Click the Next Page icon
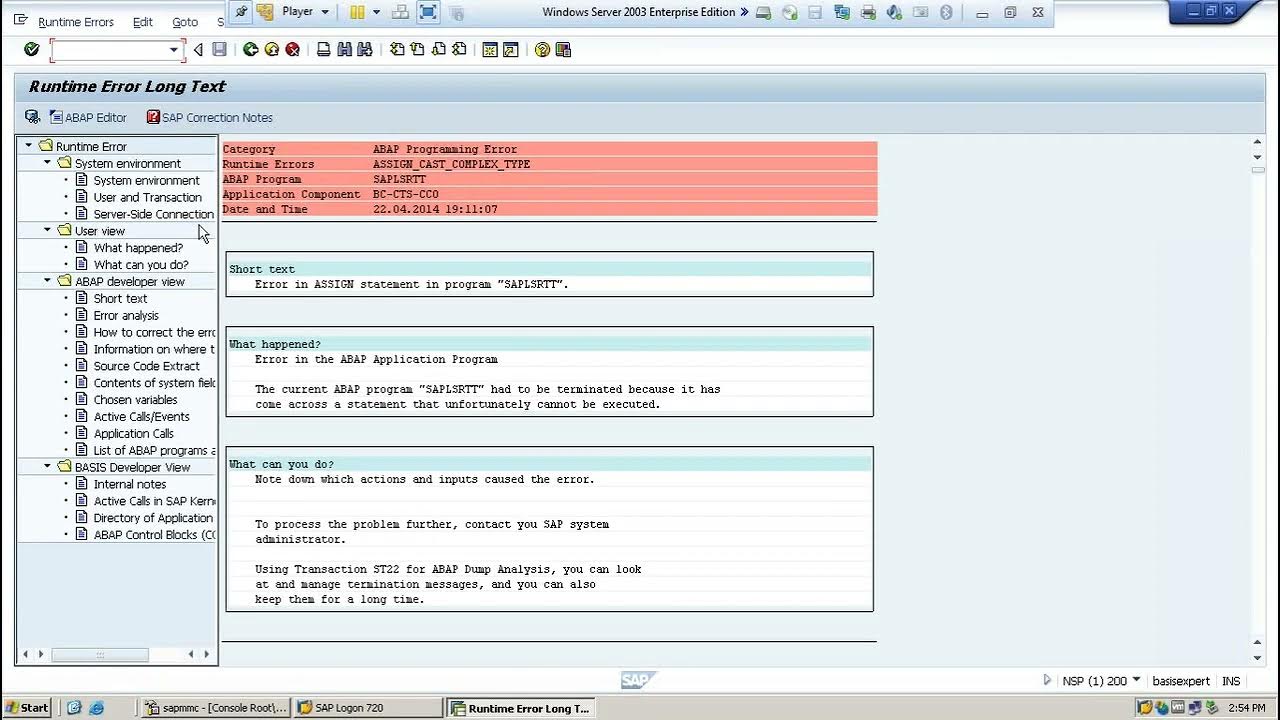Image resolution: width=1280 pixels, height=720 pixels. point(438,49)
